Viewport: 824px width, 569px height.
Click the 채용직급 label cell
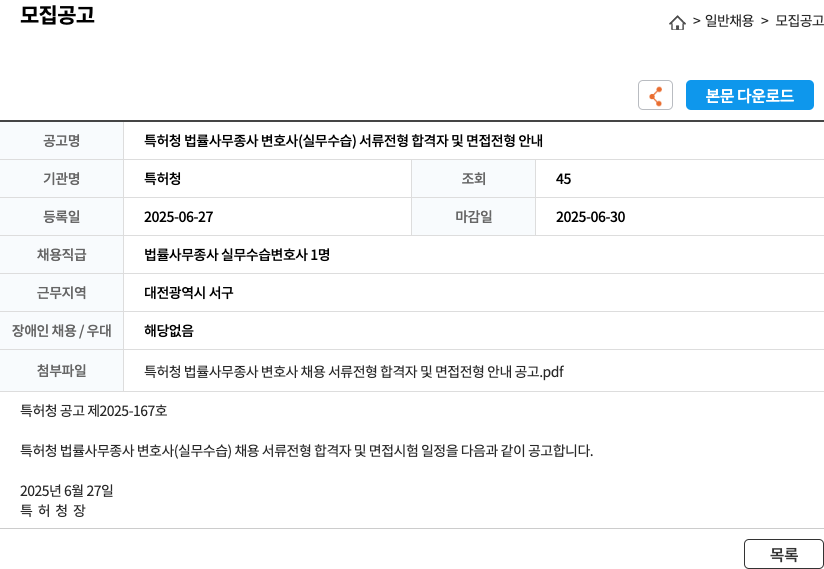pos(61,255)
